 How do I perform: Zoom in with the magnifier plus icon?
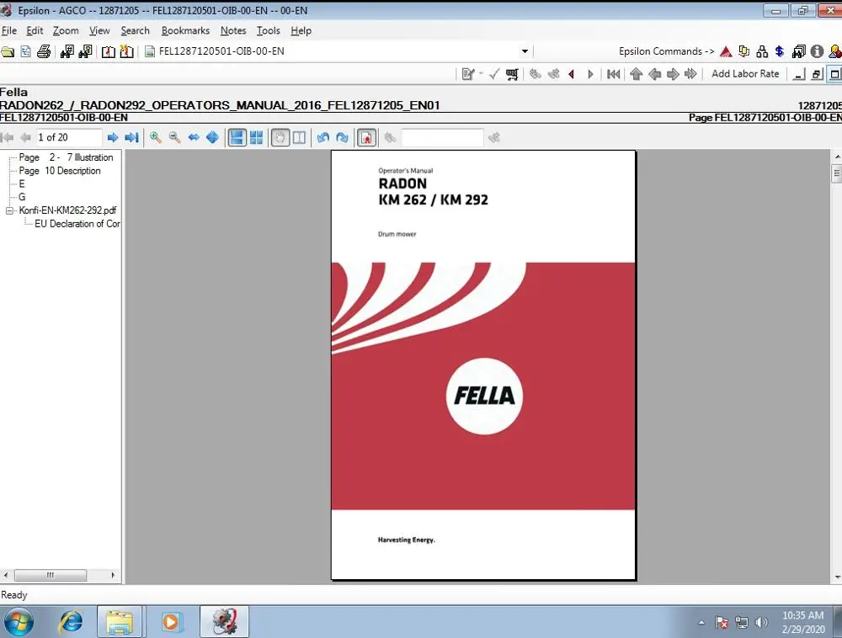point(156,137)
